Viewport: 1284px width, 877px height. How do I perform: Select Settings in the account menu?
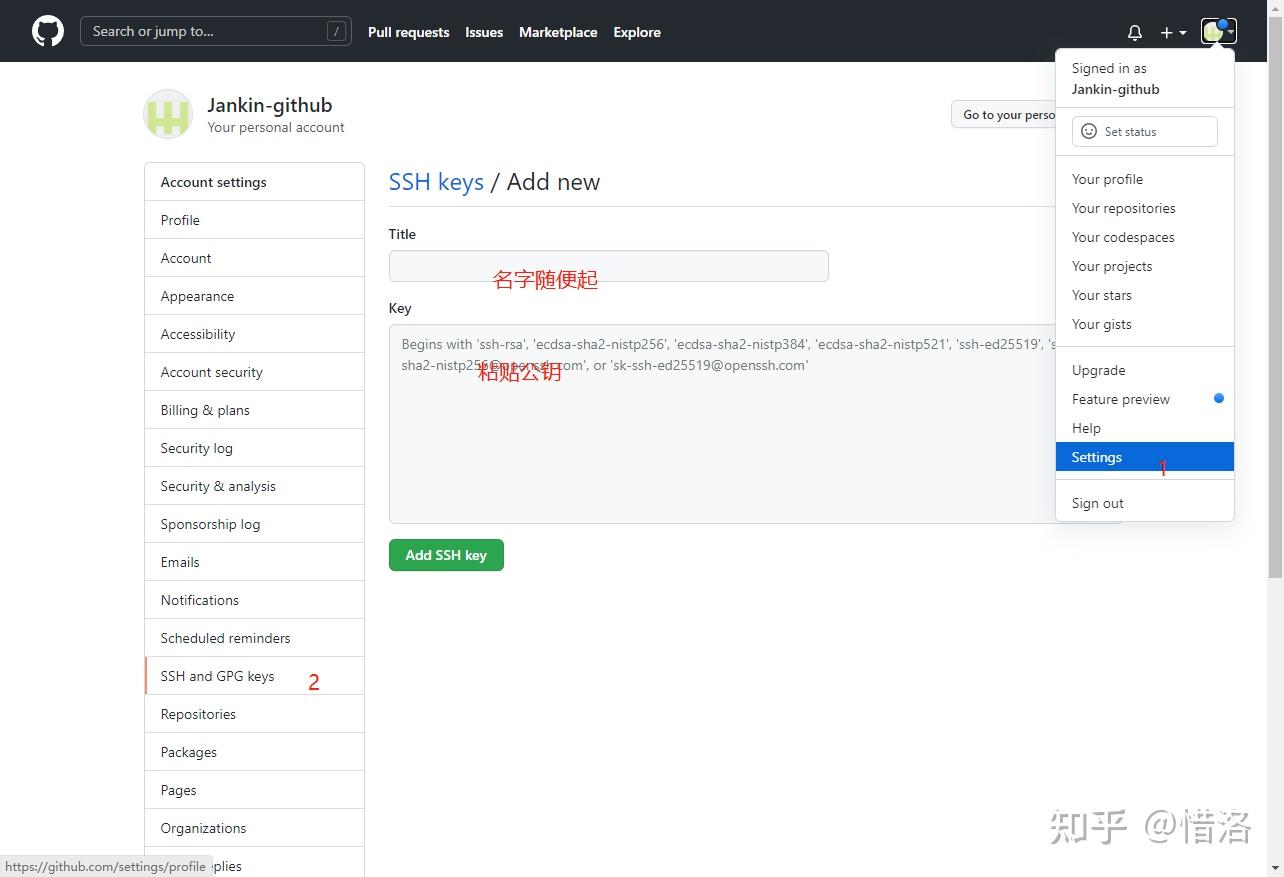tap(1096, 457)
